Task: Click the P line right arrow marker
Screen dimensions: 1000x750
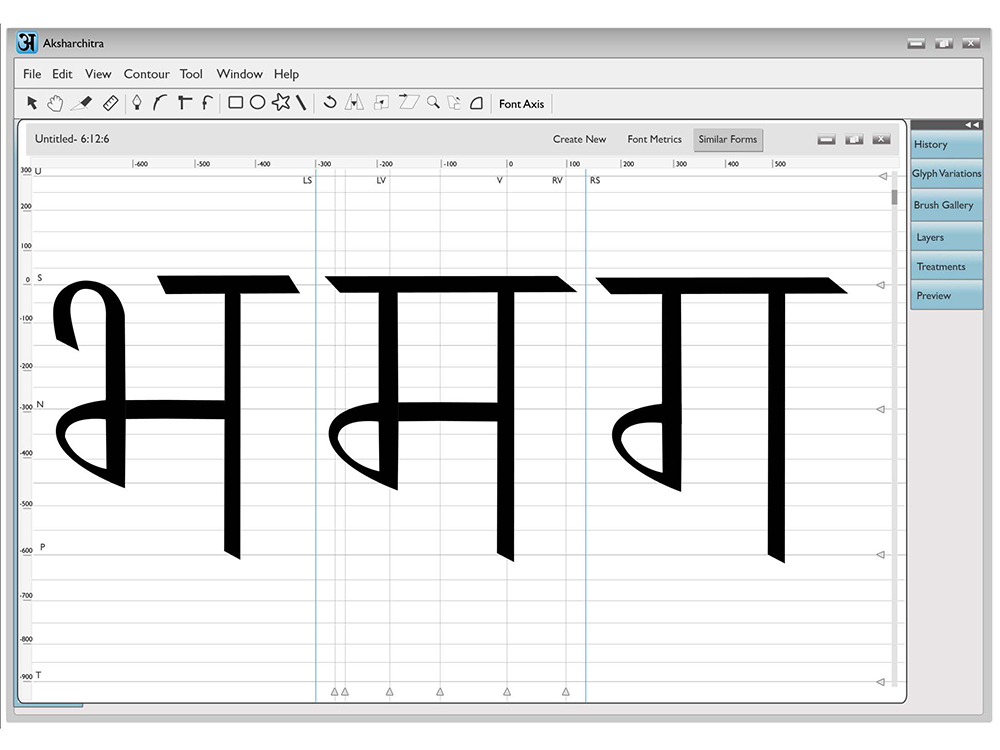Action: (880, 555)
